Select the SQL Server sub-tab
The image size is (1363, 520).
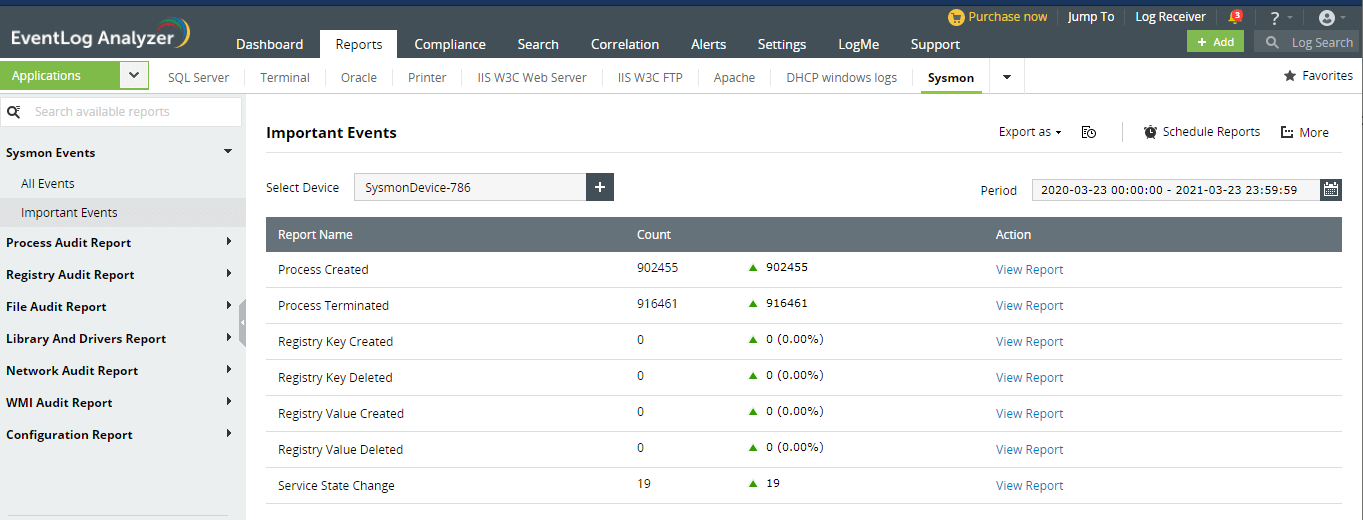tap(198, 77)
